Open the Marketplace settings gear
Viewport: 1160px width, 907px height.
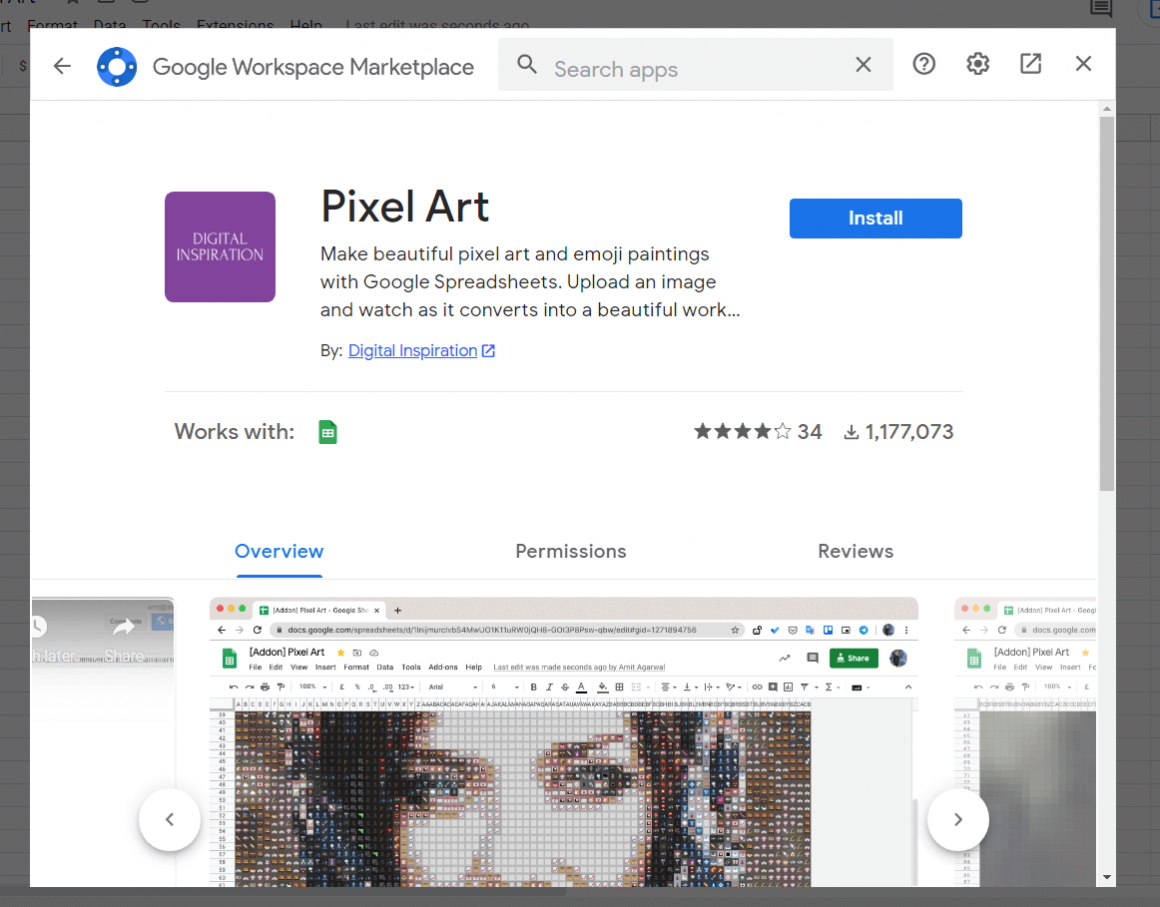coord(977,63)
